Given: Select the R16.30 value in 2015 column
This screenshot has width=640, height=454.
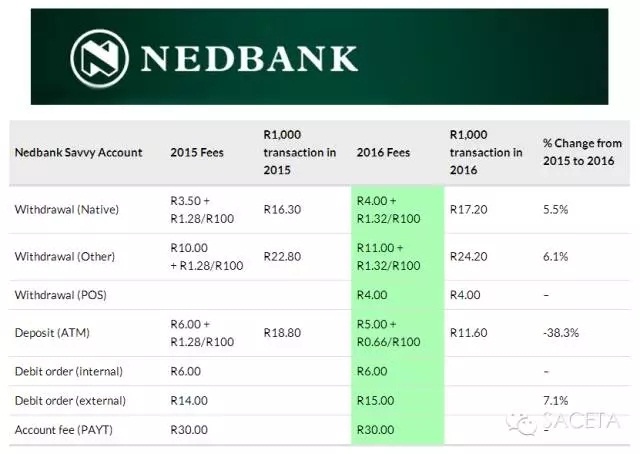Looking at the screenshot, I should 282,209.
